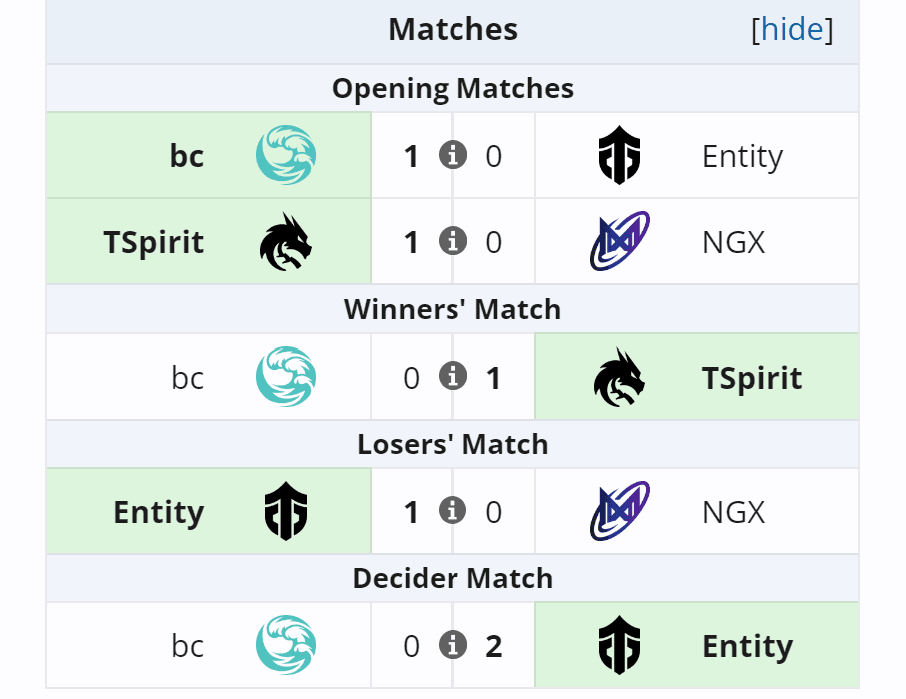Image resolution: width=906 pixels, height=699 pixels.
Task: Select the Entity logo in the Losers' Match
Action: point(285,511)
